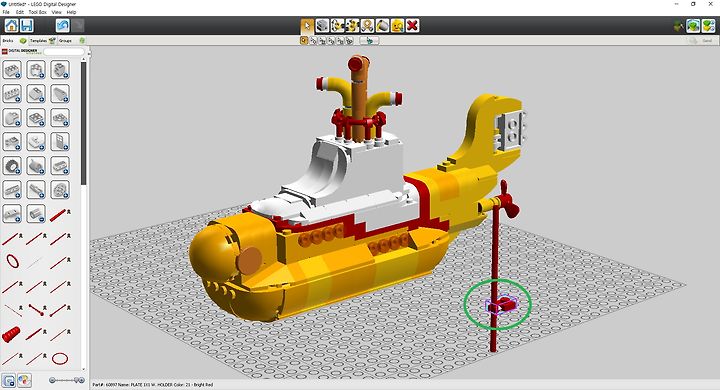Screen dimensions: 720x390
Task: Switch to the Groups tab
Action: [71, 40]
